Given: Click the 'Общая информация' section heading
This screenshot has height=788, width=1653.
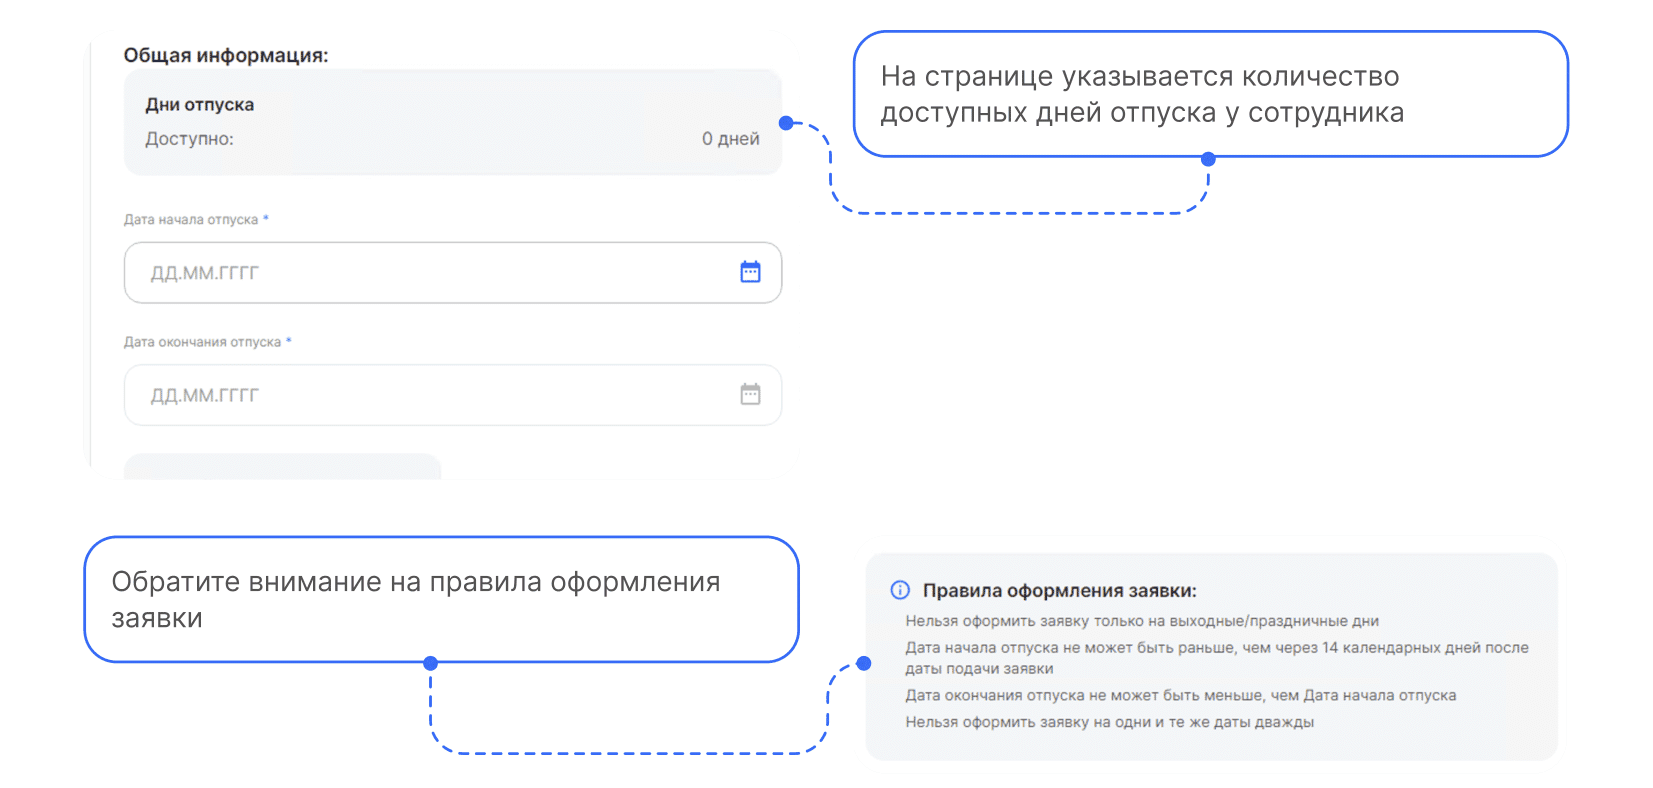Looking at the screenshot, I should pos(226,56).
